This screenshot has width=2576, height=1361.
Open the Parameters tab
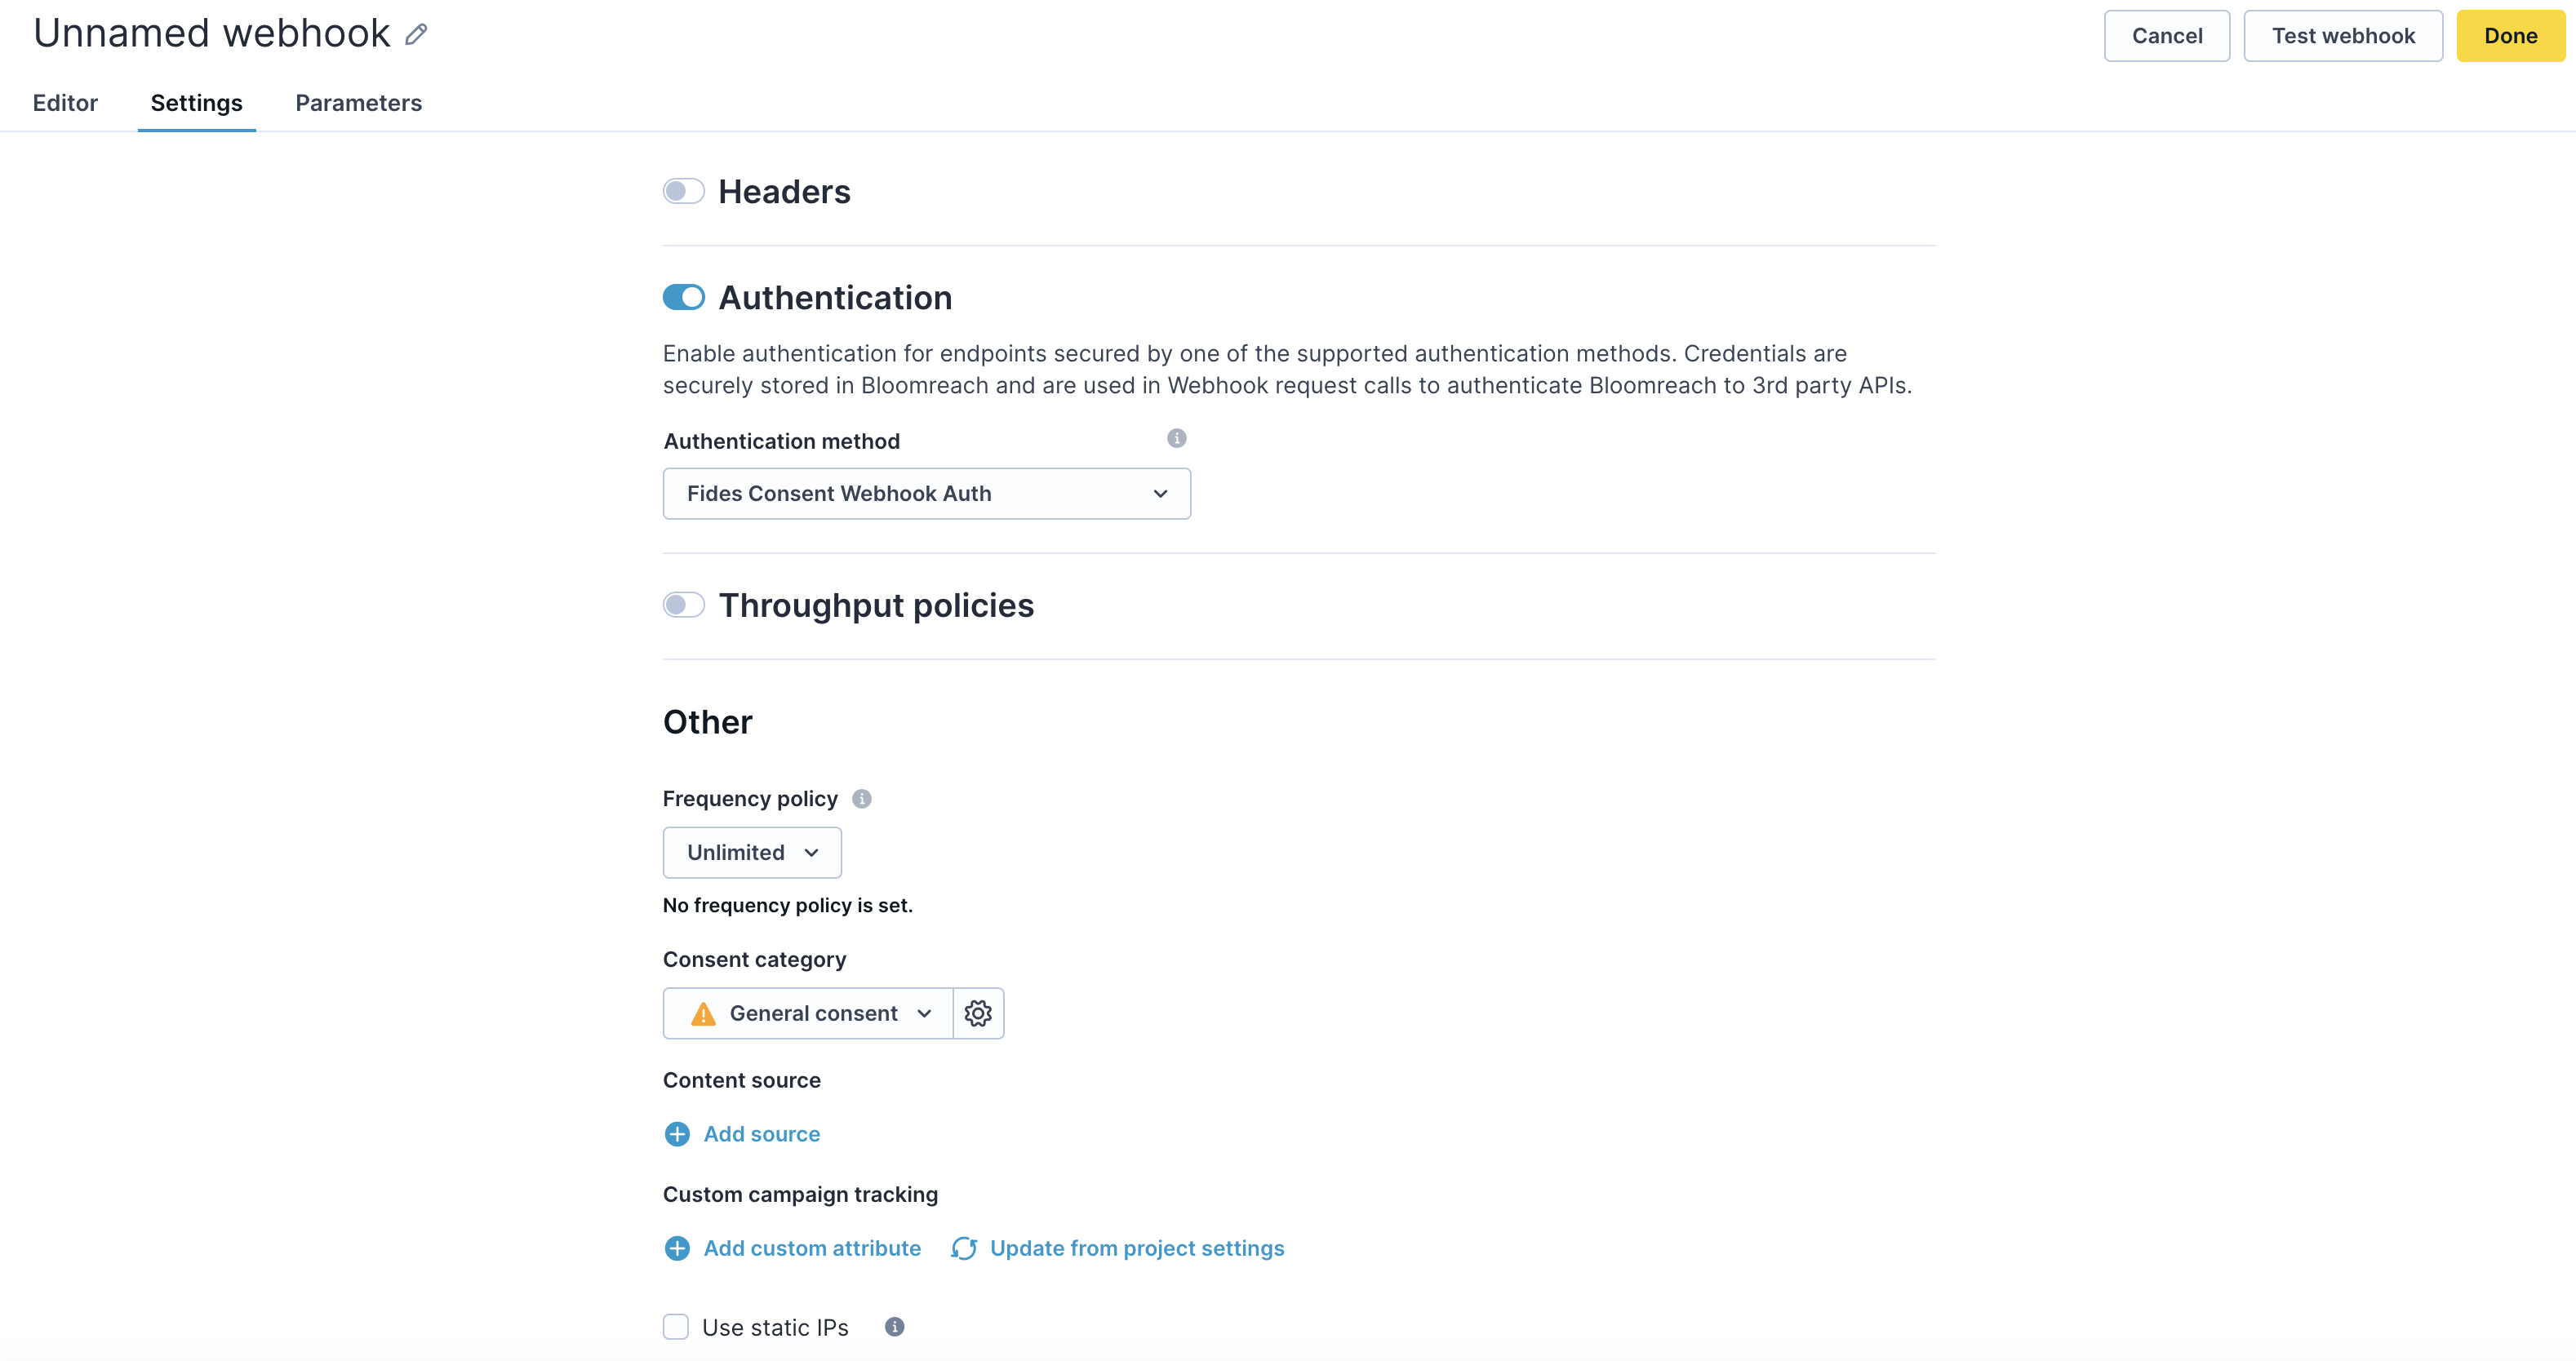358,103
